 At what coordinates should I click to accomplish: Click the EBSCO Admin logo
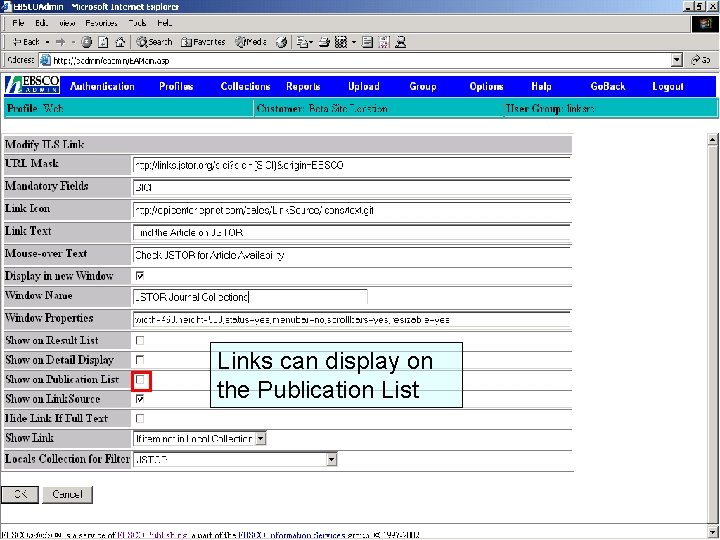pos(32,86)
